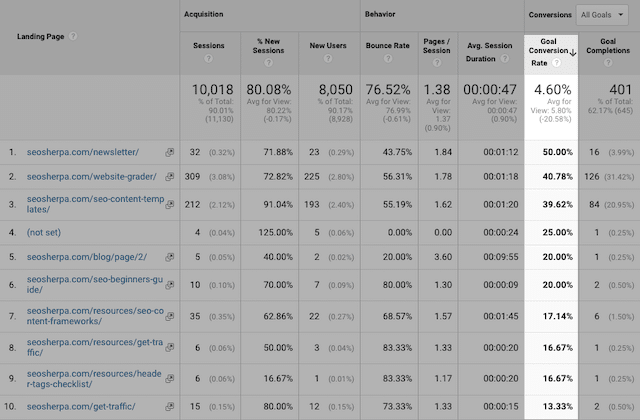Select the 40.78% conversion rate cell
Screen dimensions: 640x420
(558, 177)
